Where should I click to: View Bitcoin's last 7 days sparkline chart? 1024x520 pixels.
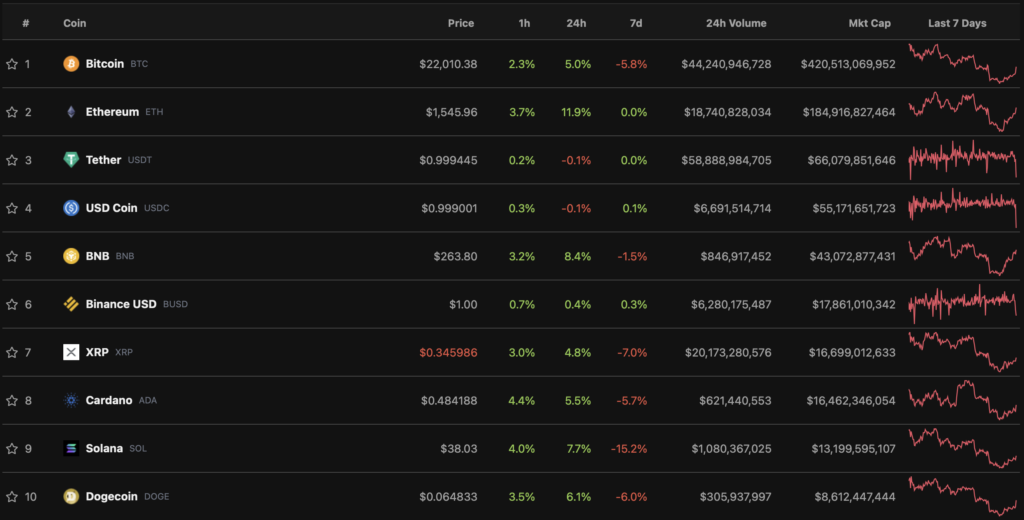(x=961, y=63)
